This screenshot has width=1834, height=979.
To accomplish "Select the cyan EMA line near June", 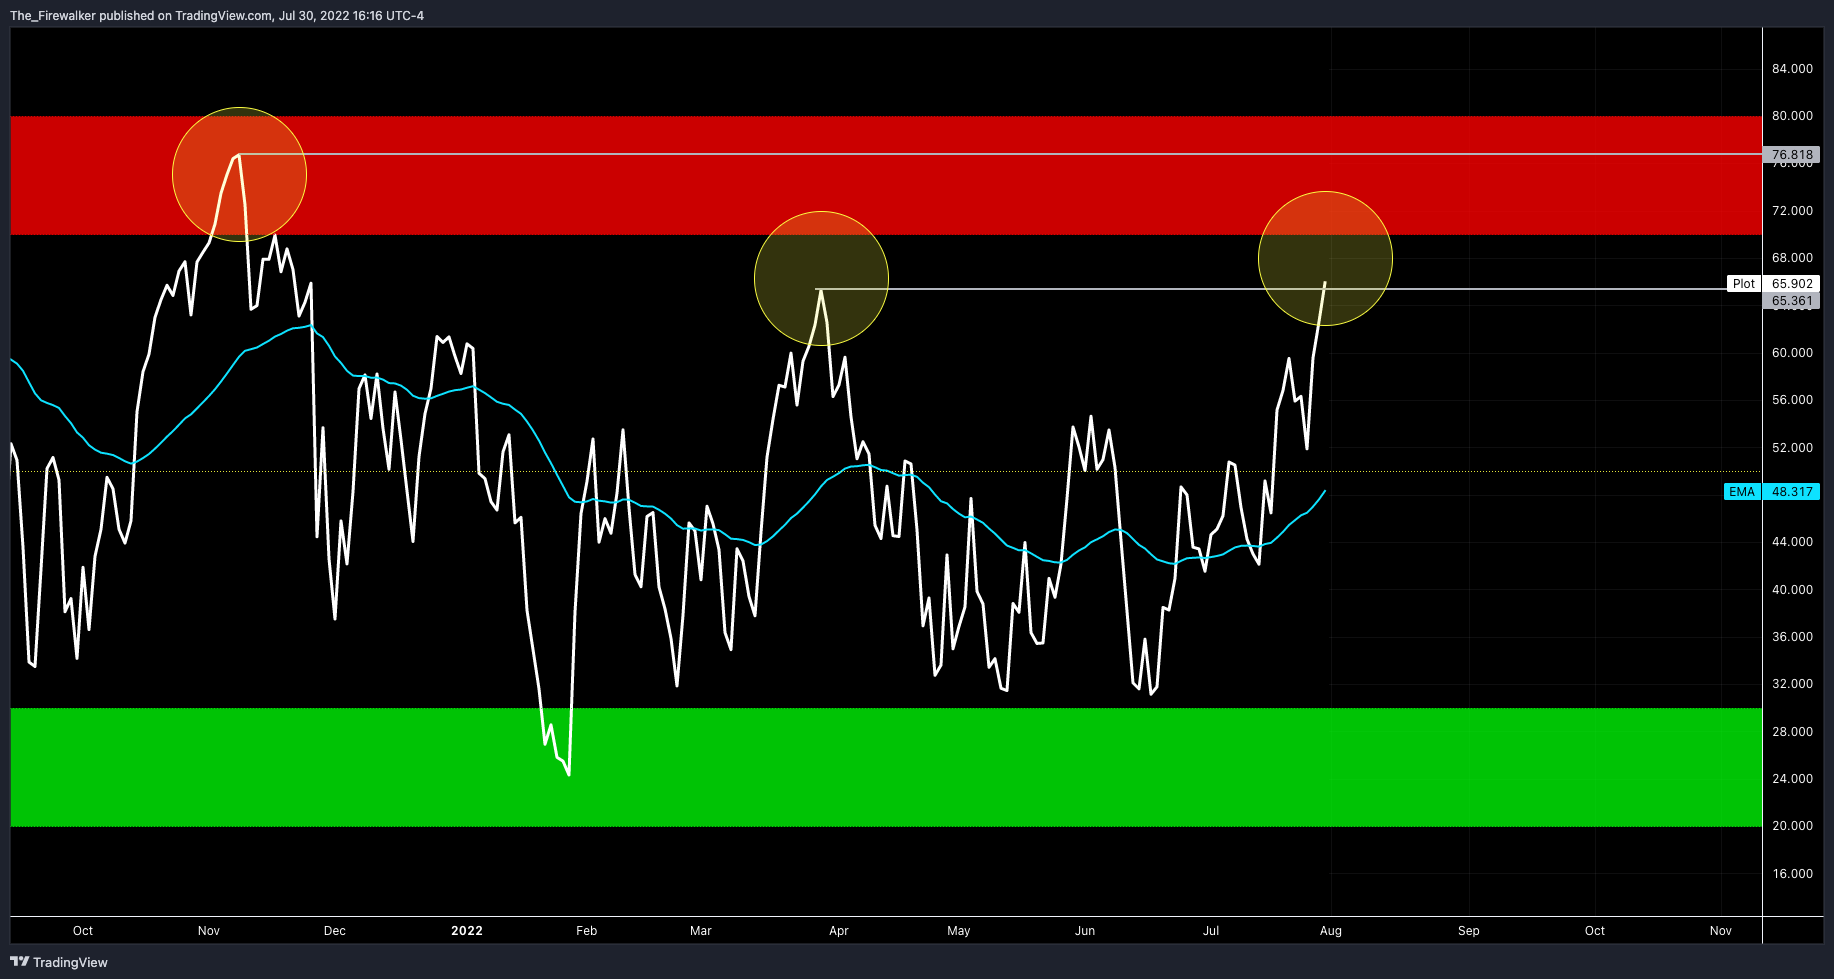I will click(1085, 546).
